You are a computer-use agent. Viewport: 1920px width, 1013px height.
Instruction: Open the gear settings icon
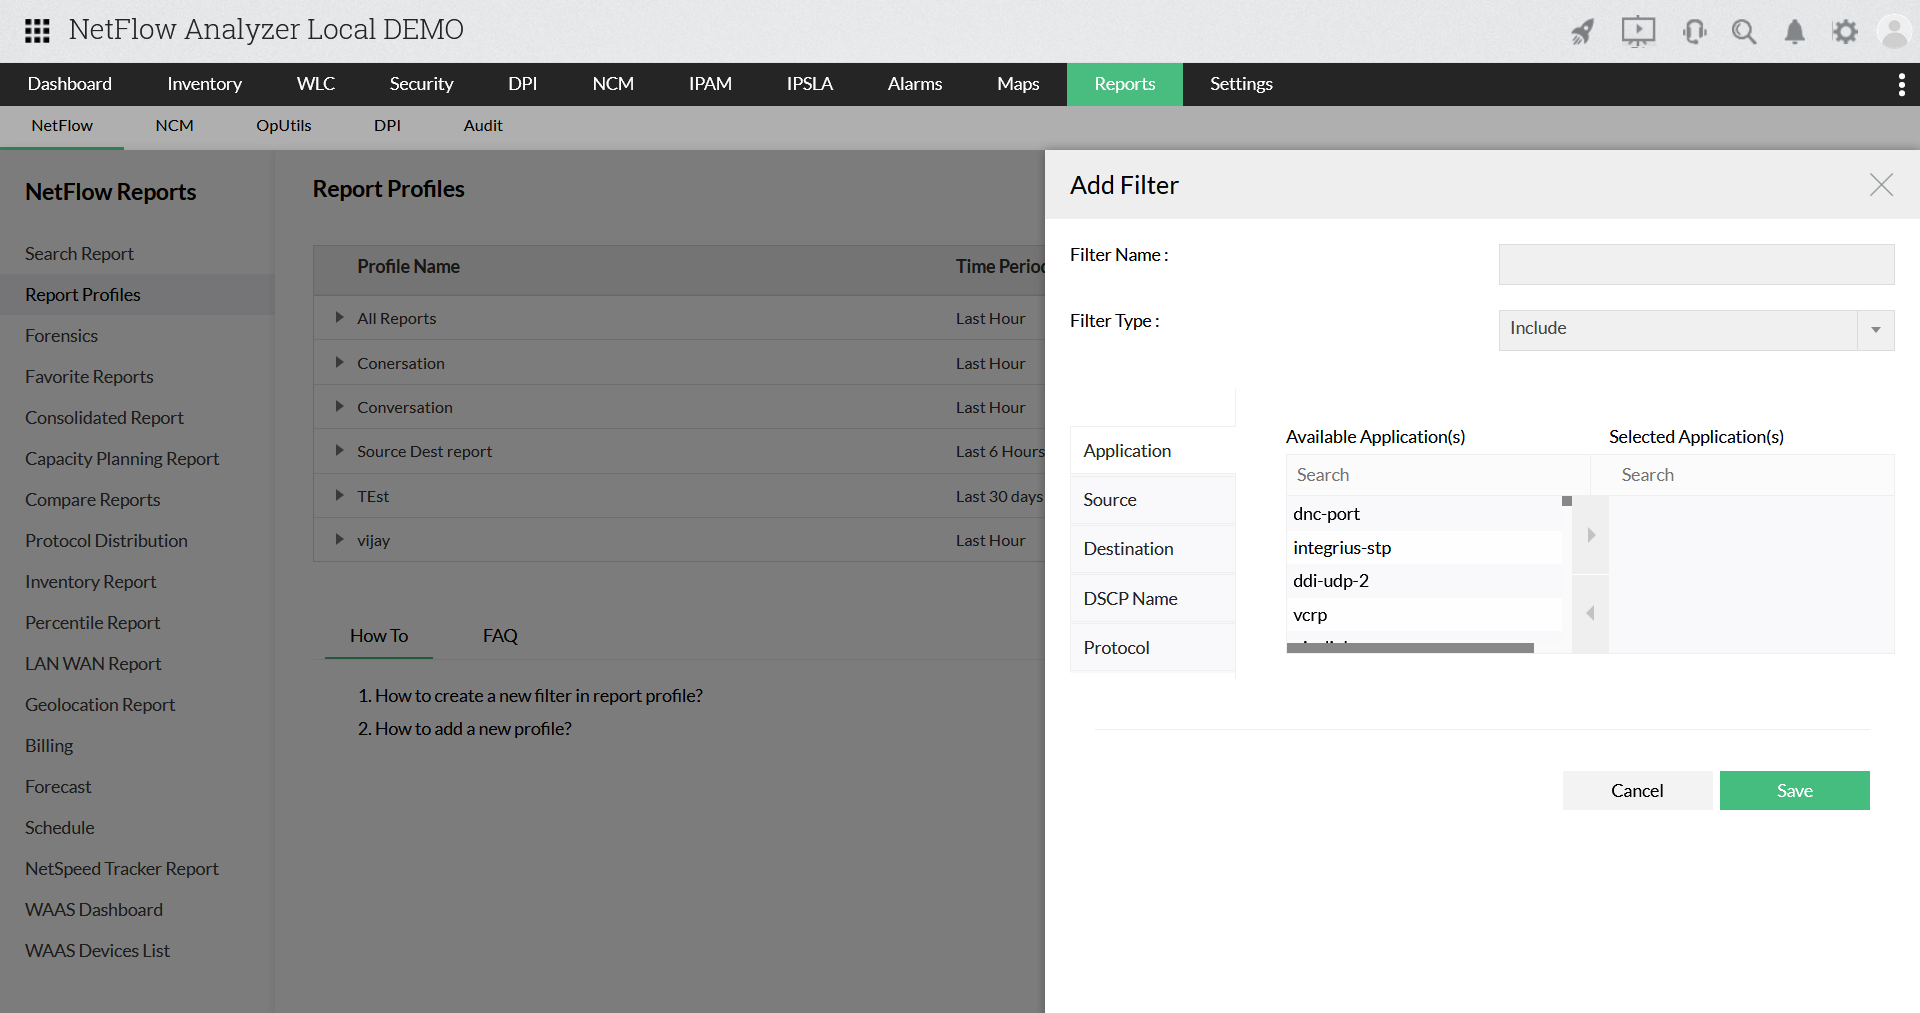1845,32
